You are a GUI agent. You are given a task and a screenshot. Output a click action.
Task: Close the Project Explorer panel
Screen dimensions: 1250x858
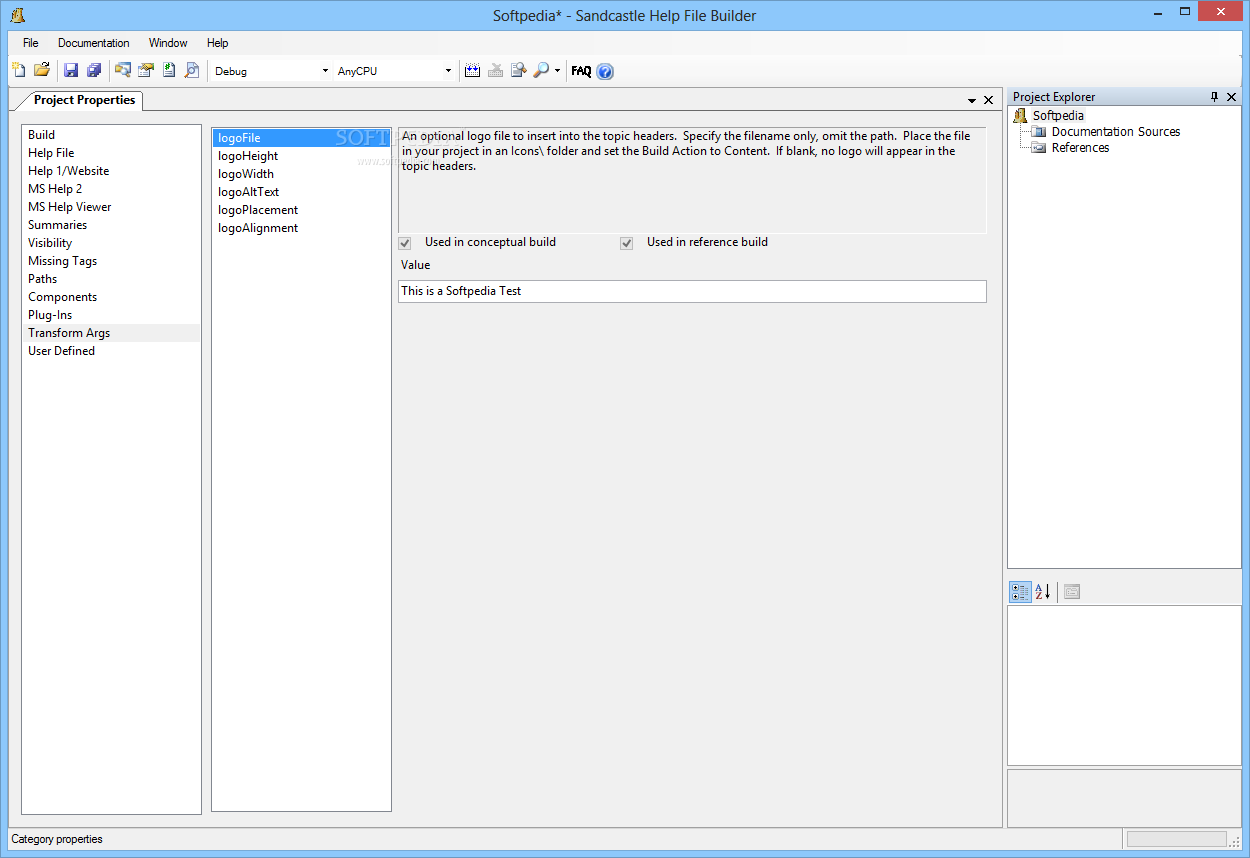pos(1232,97)
